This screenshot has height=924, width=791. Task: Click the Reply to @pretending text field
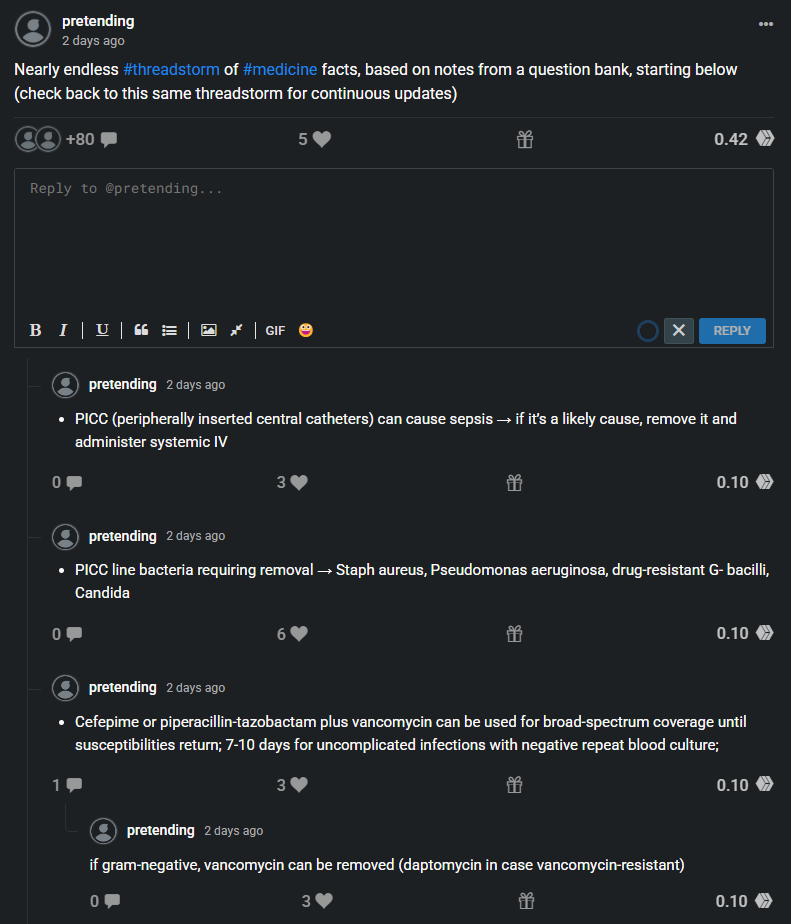tap(394, 243)
